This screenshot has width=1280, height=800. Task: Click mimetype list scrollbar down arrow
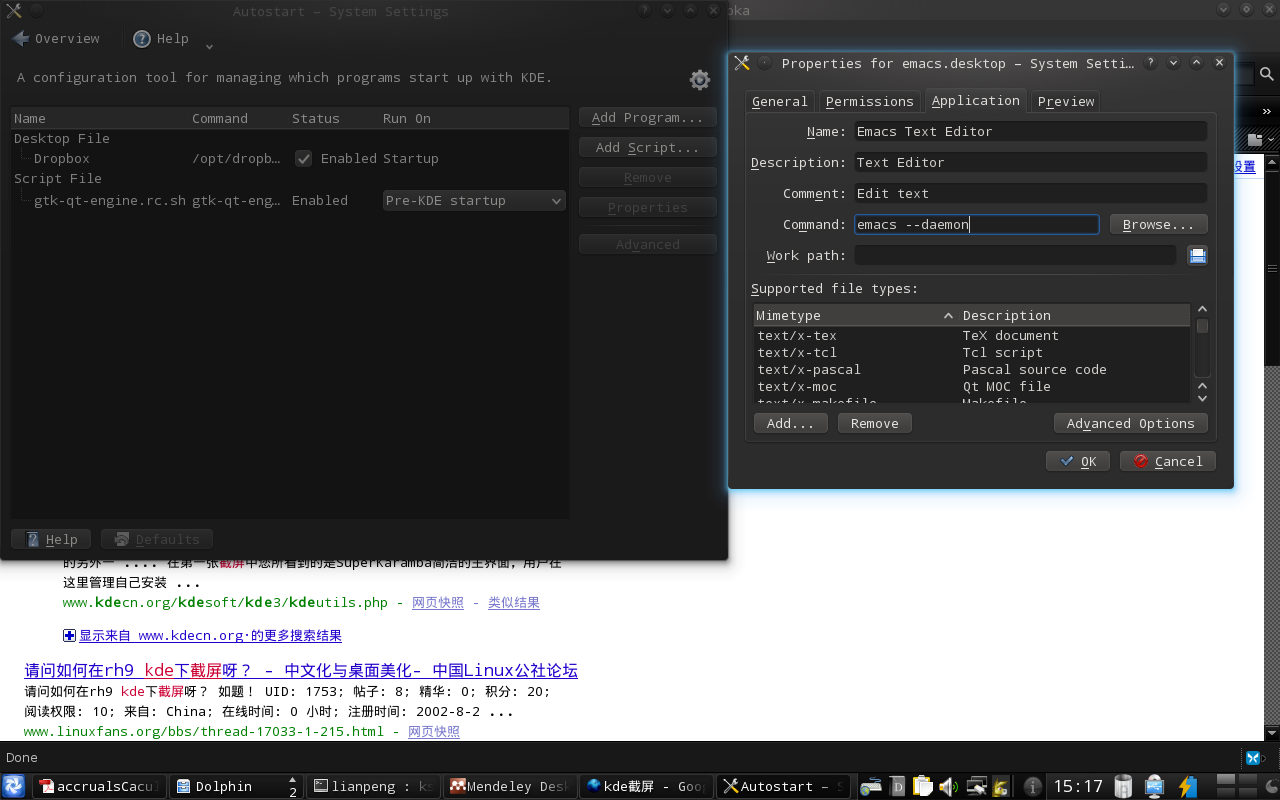[x=1202, y=398]
